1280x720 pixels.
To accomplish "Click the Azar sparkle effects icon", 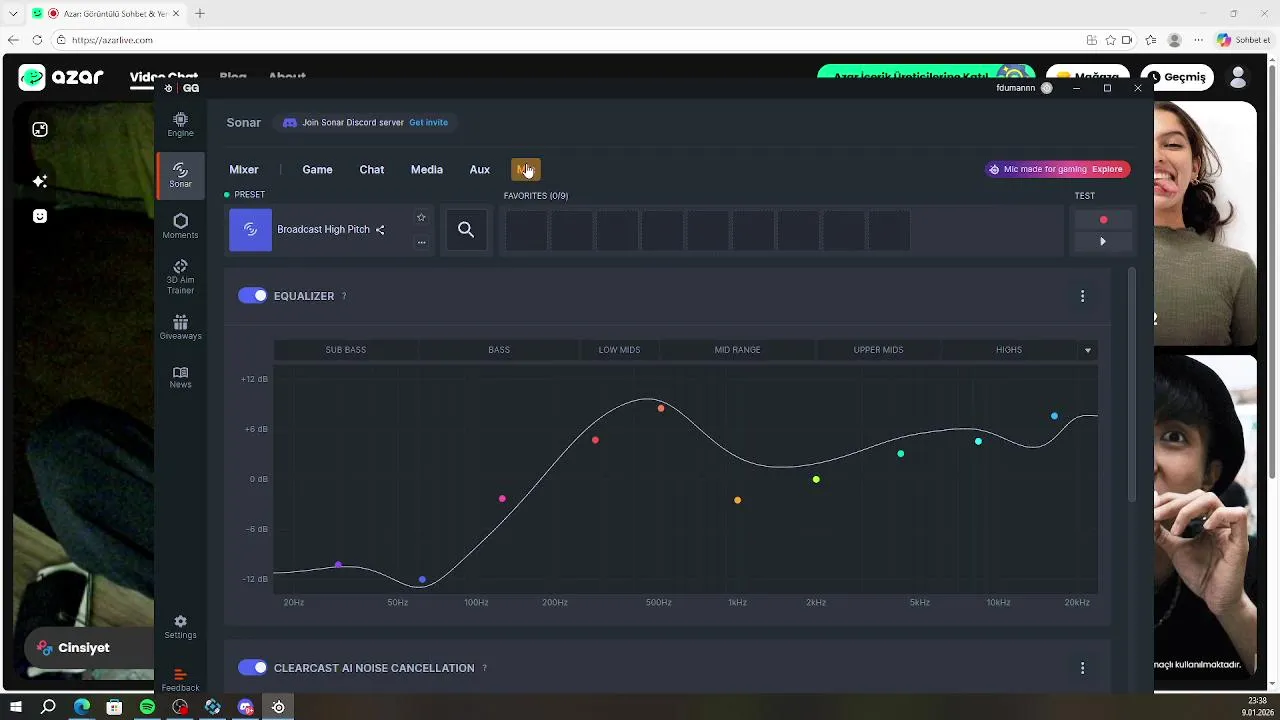I will click(40, 181).
